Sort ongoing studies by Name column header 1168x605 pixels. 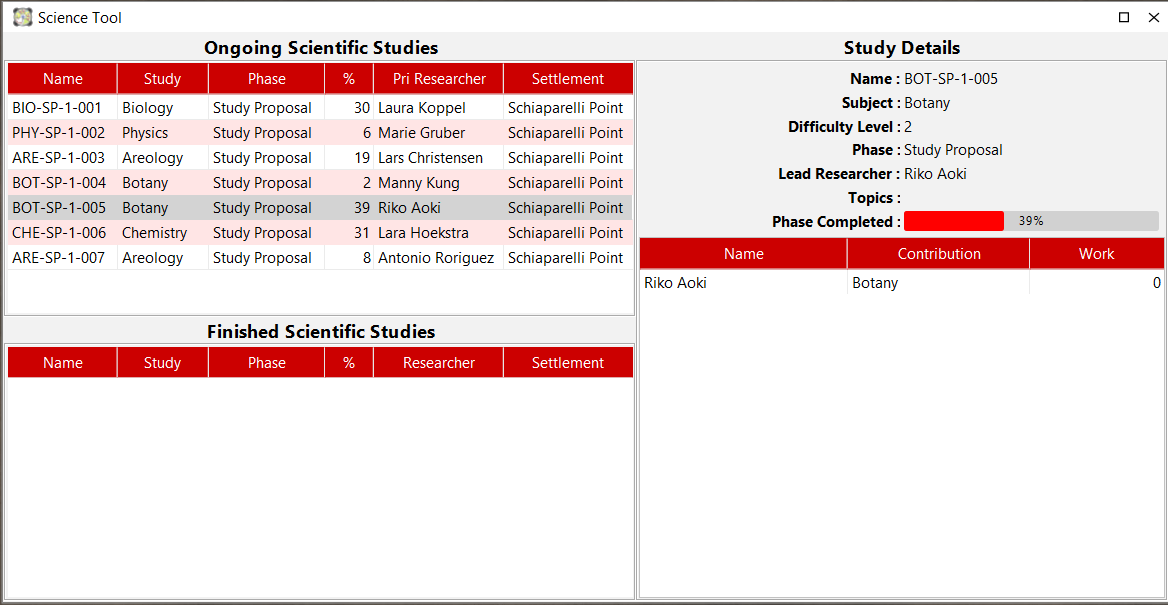pos(63,79)
